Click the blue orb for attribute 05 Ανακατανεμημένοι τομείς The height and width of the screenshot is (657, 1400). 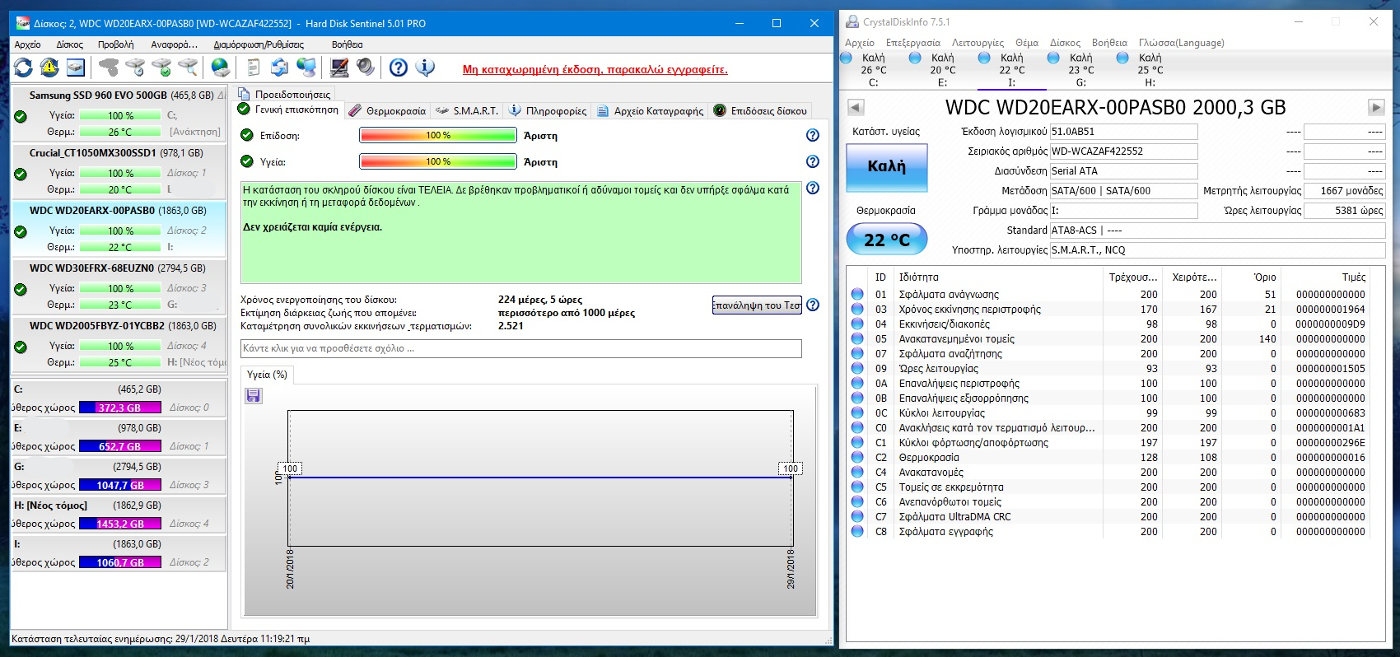point(857,339)
